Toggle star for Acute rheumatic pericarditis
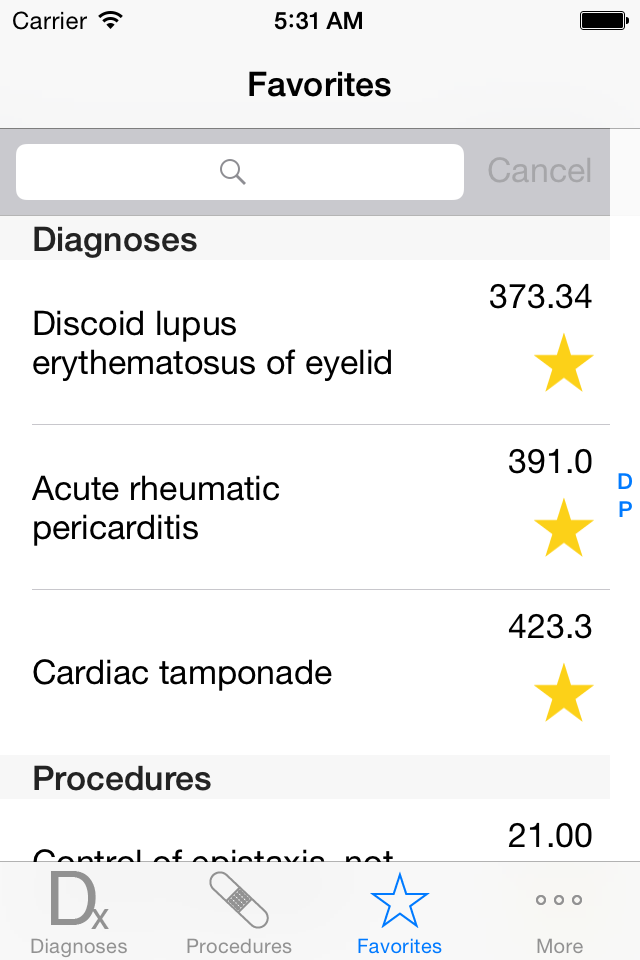This screenshot has width=640, height=960. 563,527
